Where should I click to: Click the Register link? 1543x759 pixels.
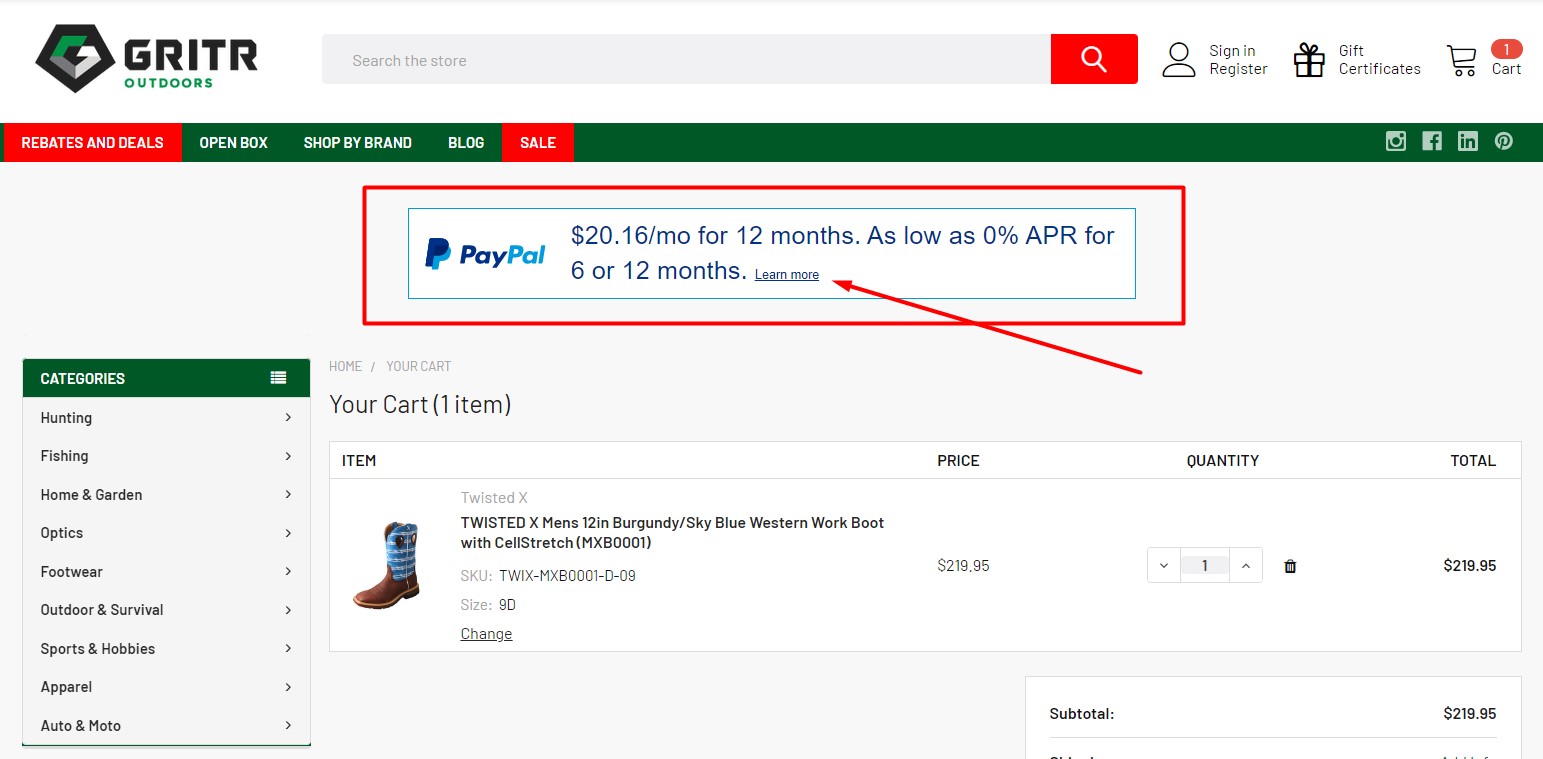pyautogui.click(x=1238, y=69)
